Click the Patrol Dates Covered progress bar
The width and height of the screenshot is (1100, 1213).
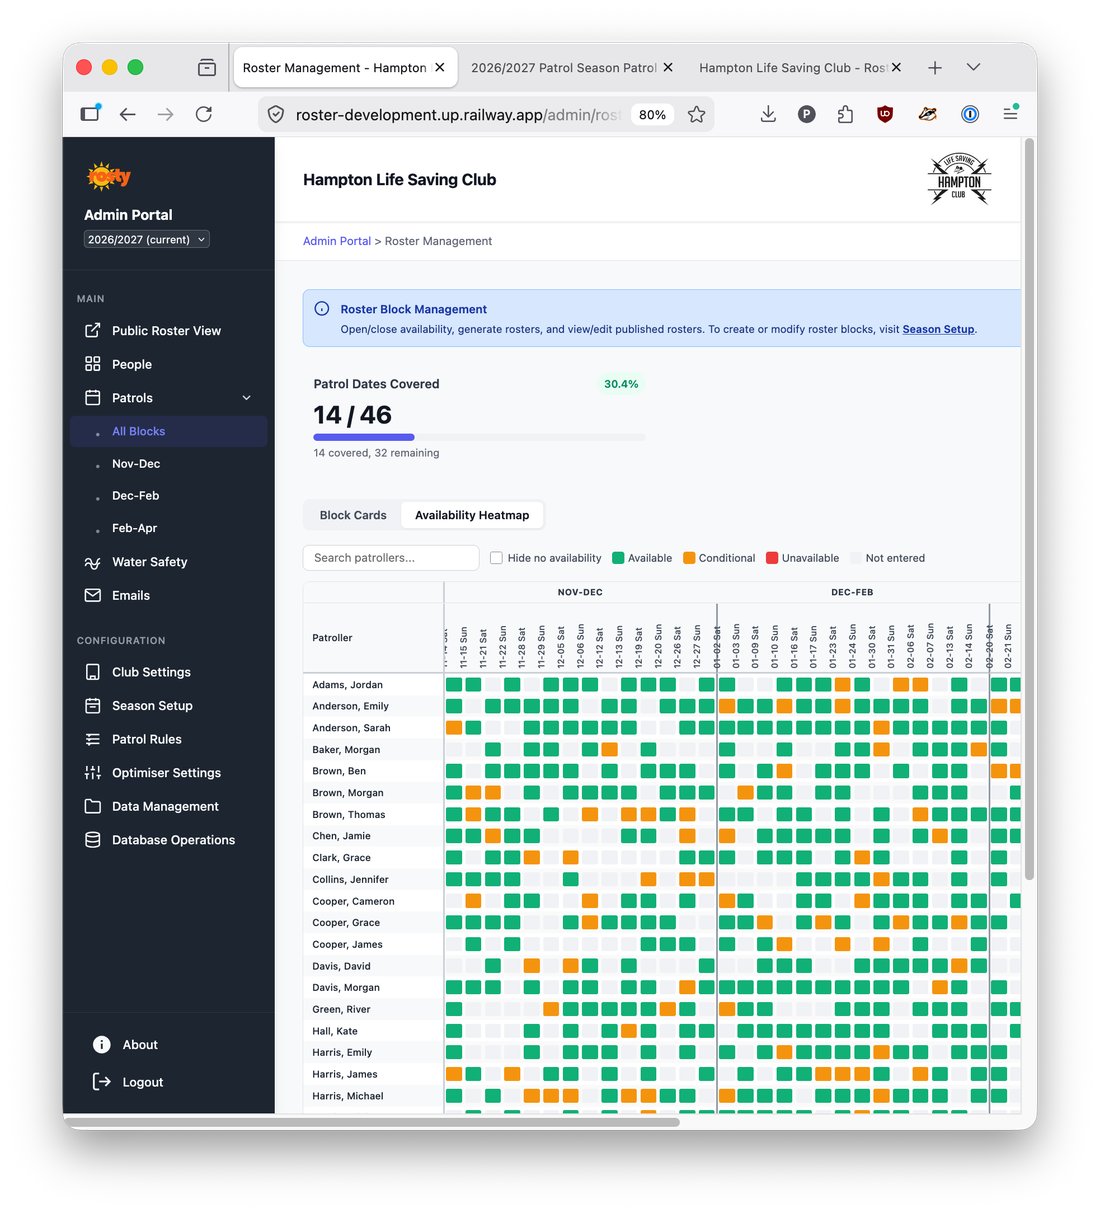(479, 437)
